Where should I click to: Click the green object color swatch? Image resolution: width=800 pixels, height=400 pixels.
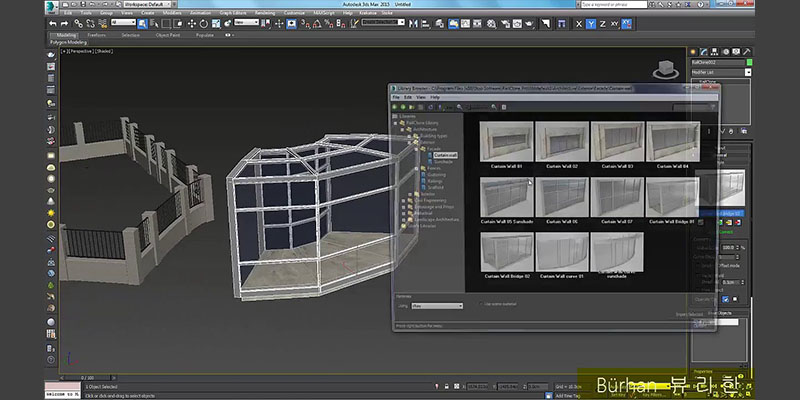pyautogui.click(x=749, y=62)
